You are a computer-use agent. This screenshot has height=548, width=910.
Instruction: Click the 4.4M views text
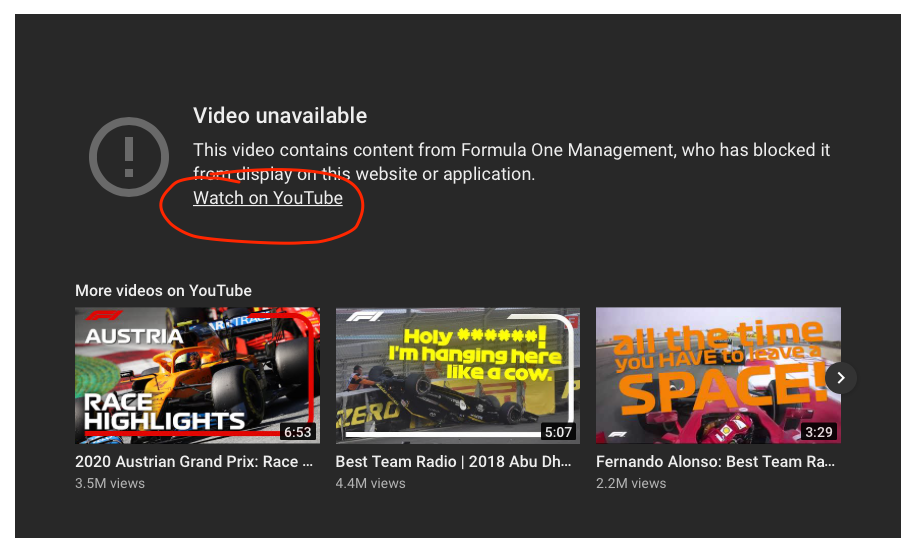[x=370, y=483]
